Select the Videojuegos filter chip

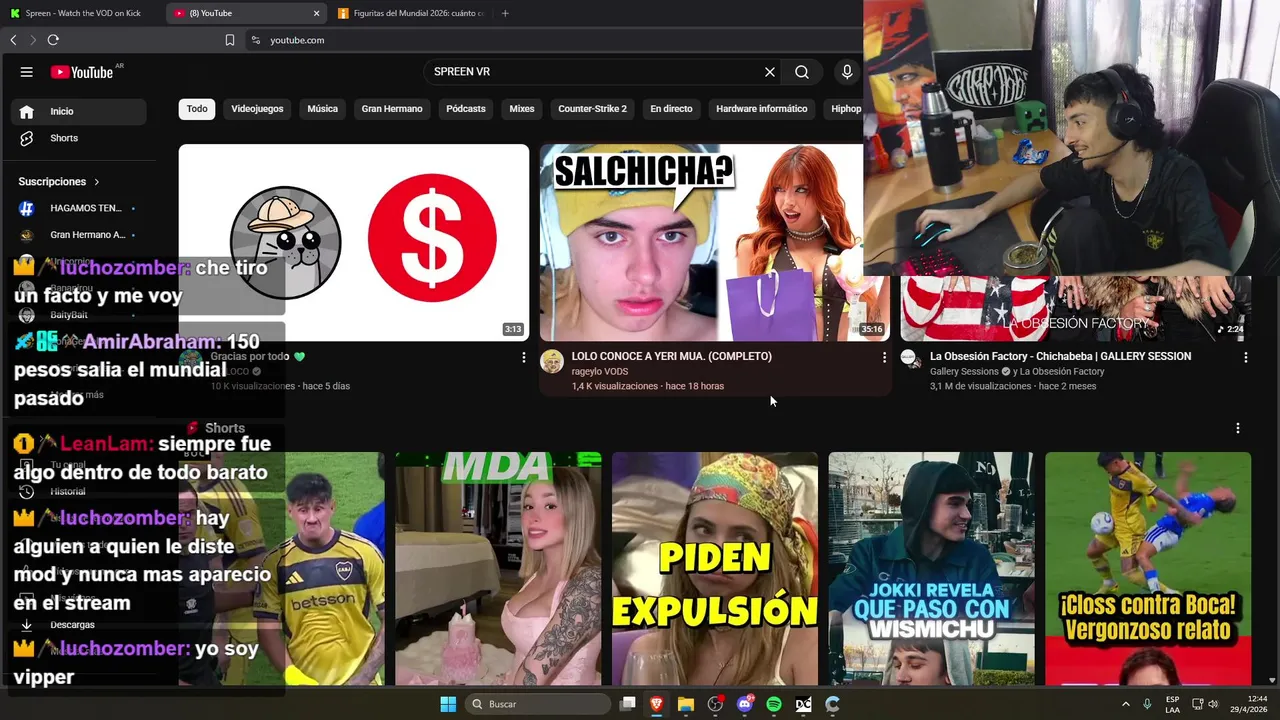click(x=257, y=109)
